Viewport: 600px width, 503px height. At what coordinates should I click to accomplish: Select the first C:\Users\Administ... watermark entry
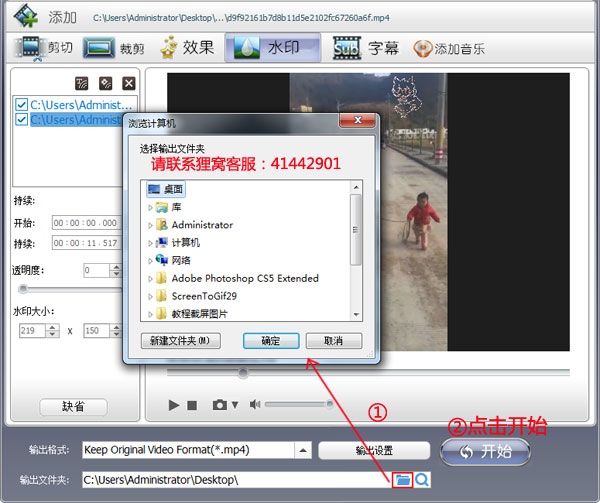point(81,104)
